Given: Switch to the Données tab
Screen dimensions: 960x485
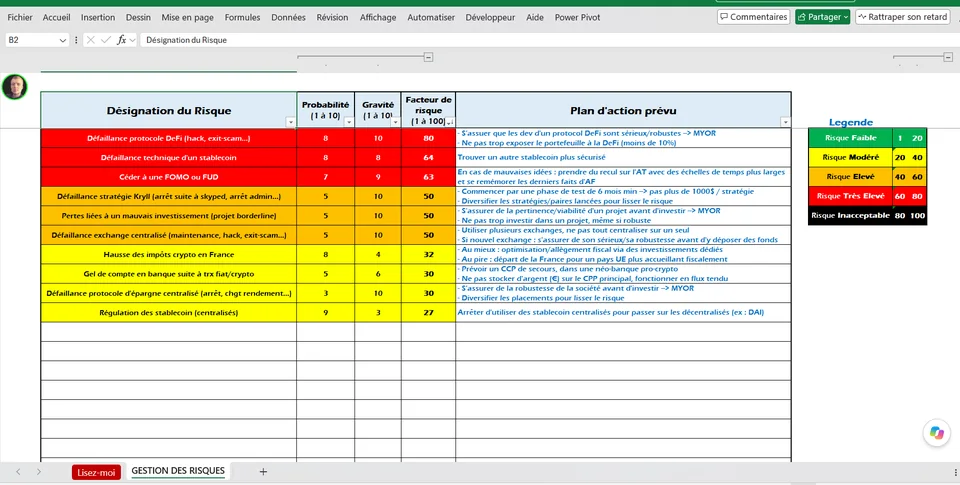Looking at the screenshot, I should tap(288, 18).
